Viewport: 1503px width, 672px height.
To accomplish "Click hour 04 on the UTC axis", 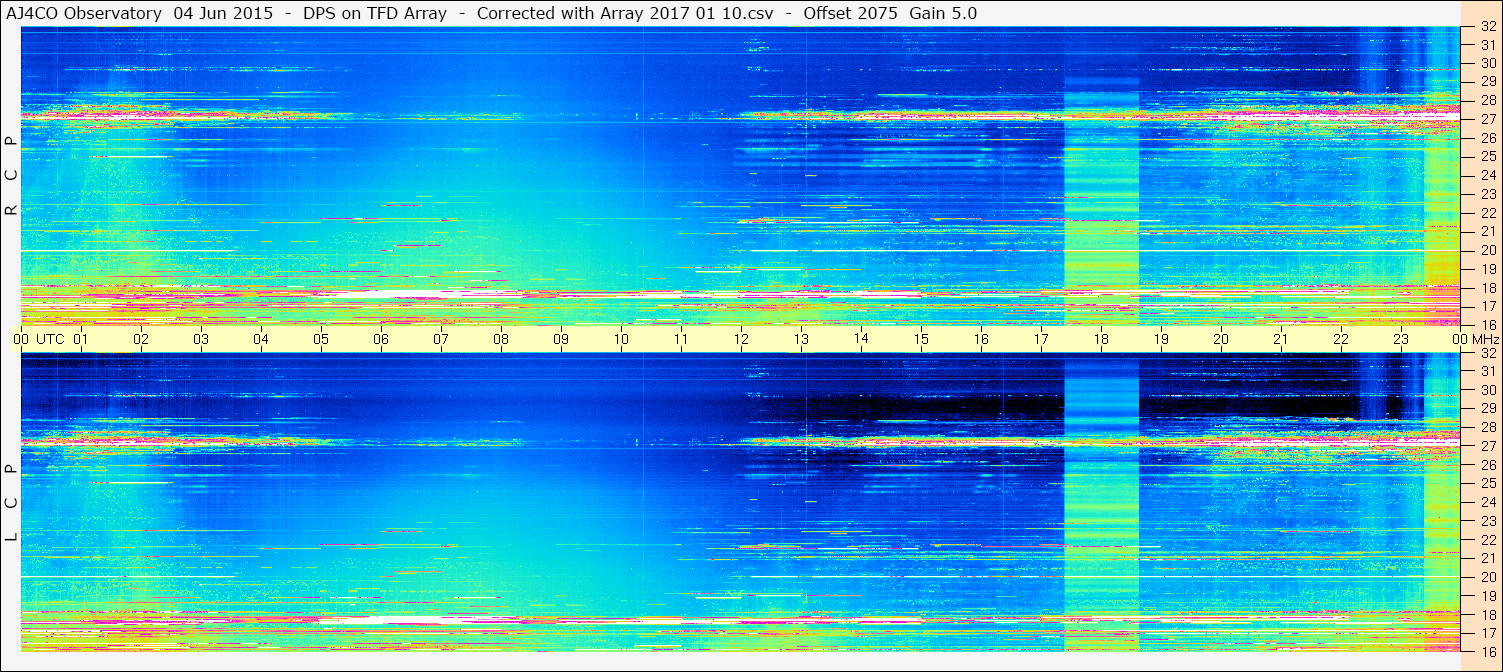I will 261,339.
